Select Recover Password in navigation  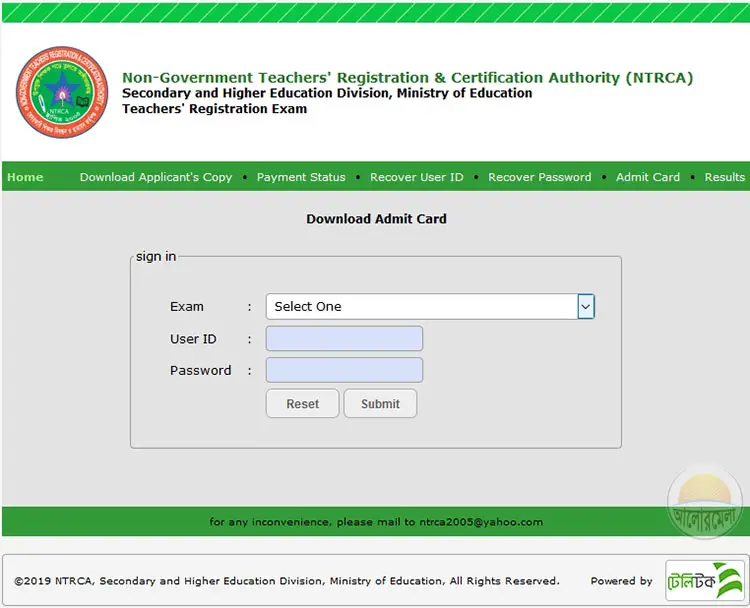(540, 177)
